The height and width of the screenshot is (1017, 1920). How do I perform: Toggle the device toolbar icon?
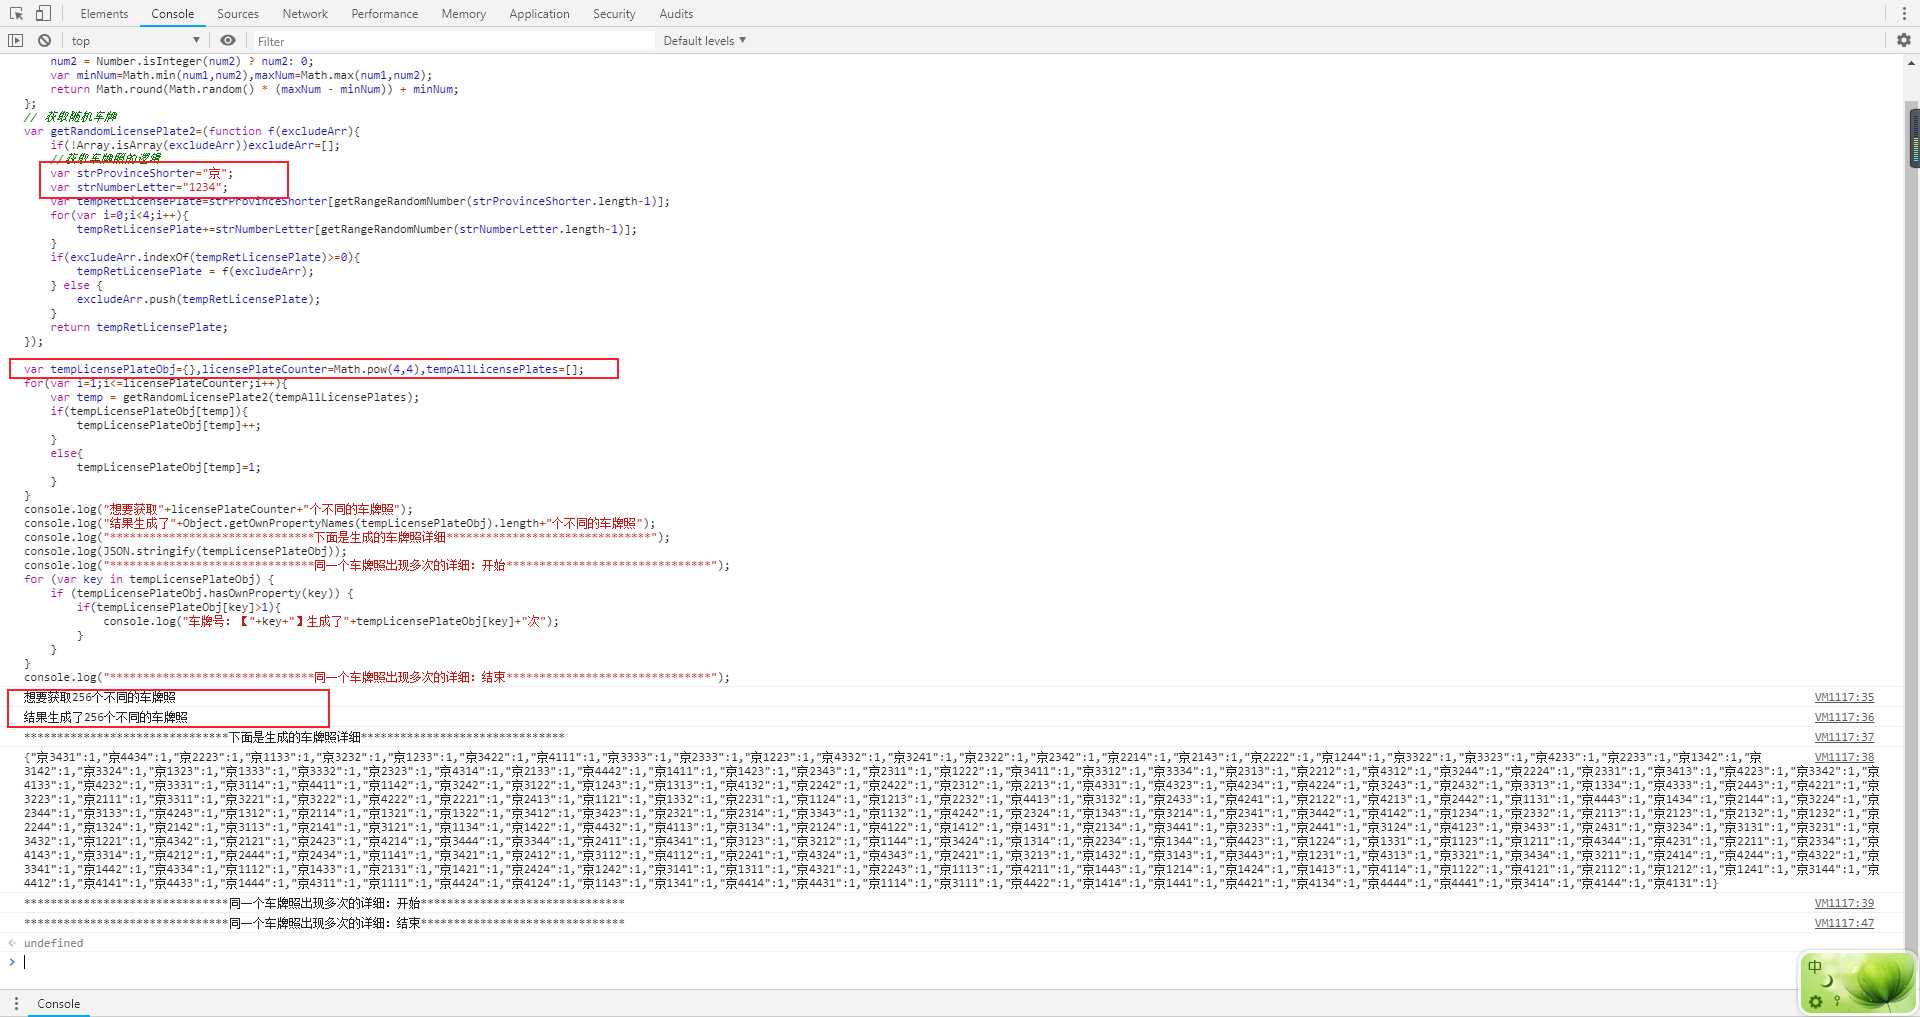coord(43,13)
